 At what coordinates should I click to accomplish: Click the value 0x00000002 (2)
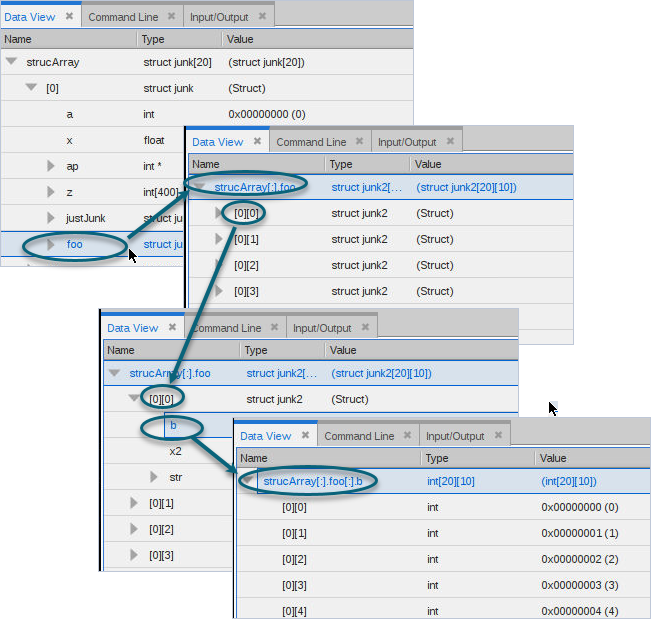tap(580, 559)
